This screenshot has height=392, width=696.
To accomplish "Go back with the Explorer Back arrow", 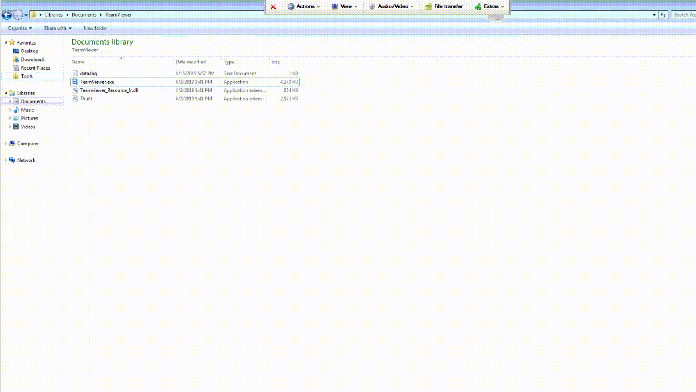I will (6, 15).
